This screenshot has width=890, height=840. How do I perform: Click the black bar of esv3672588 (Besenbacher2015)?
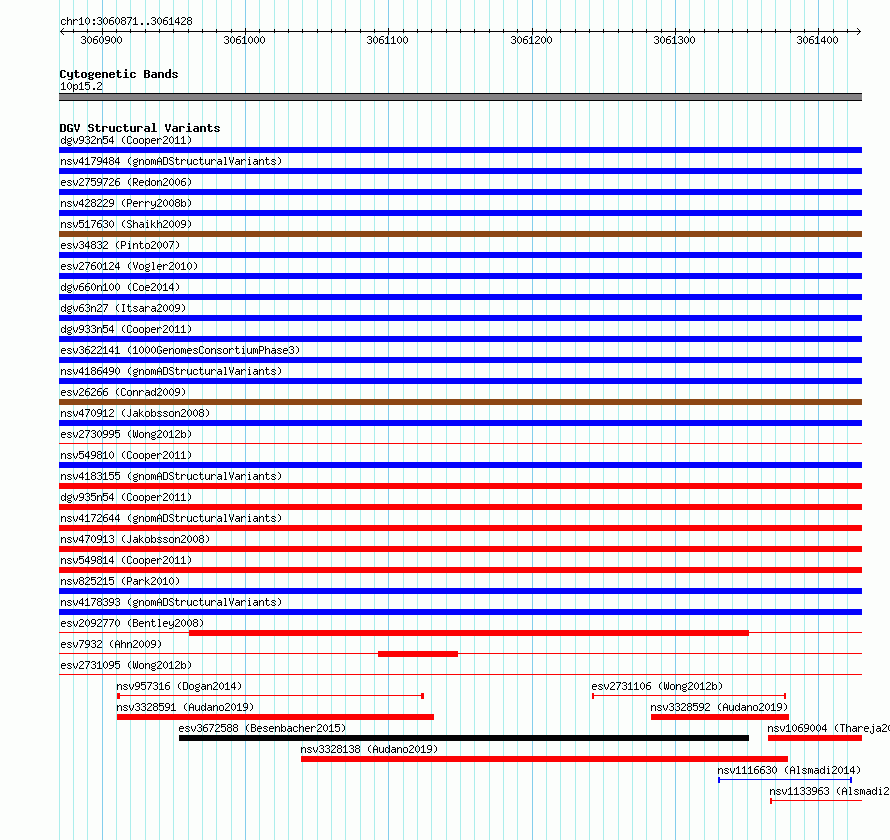464,738
